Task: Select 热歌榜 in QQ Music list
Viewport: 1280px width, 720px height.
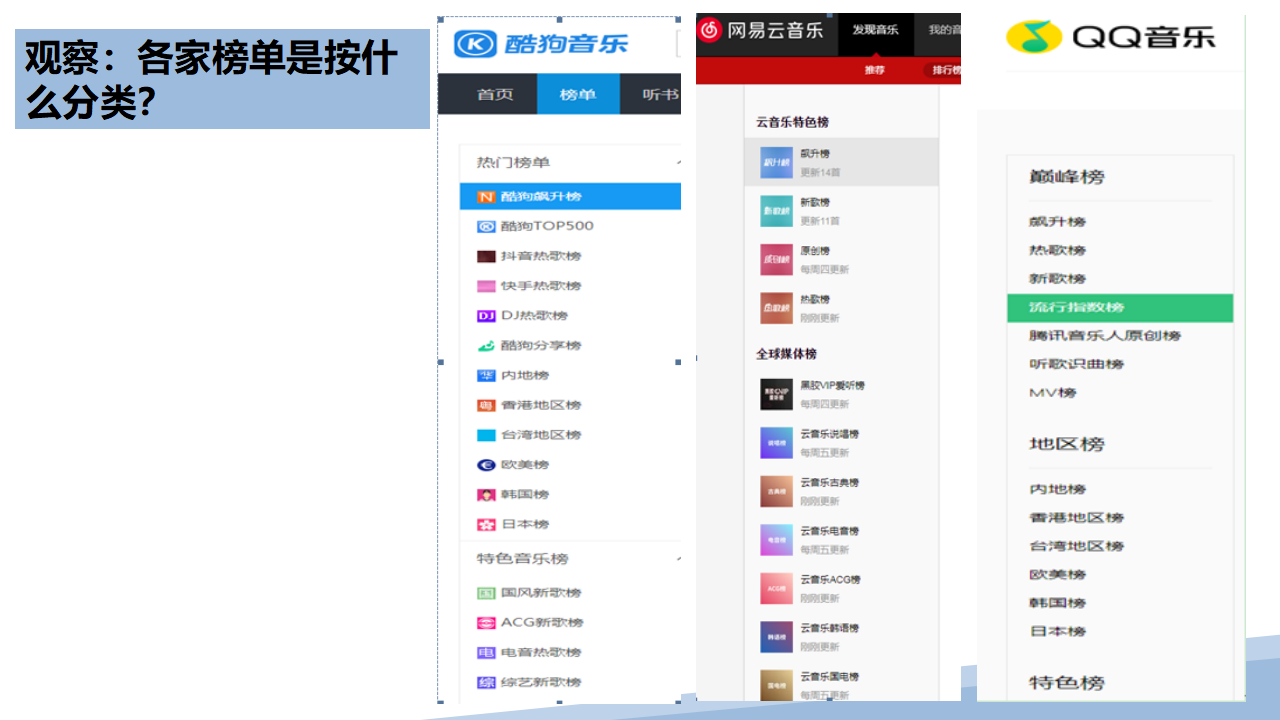Action: pos(1057,250)
